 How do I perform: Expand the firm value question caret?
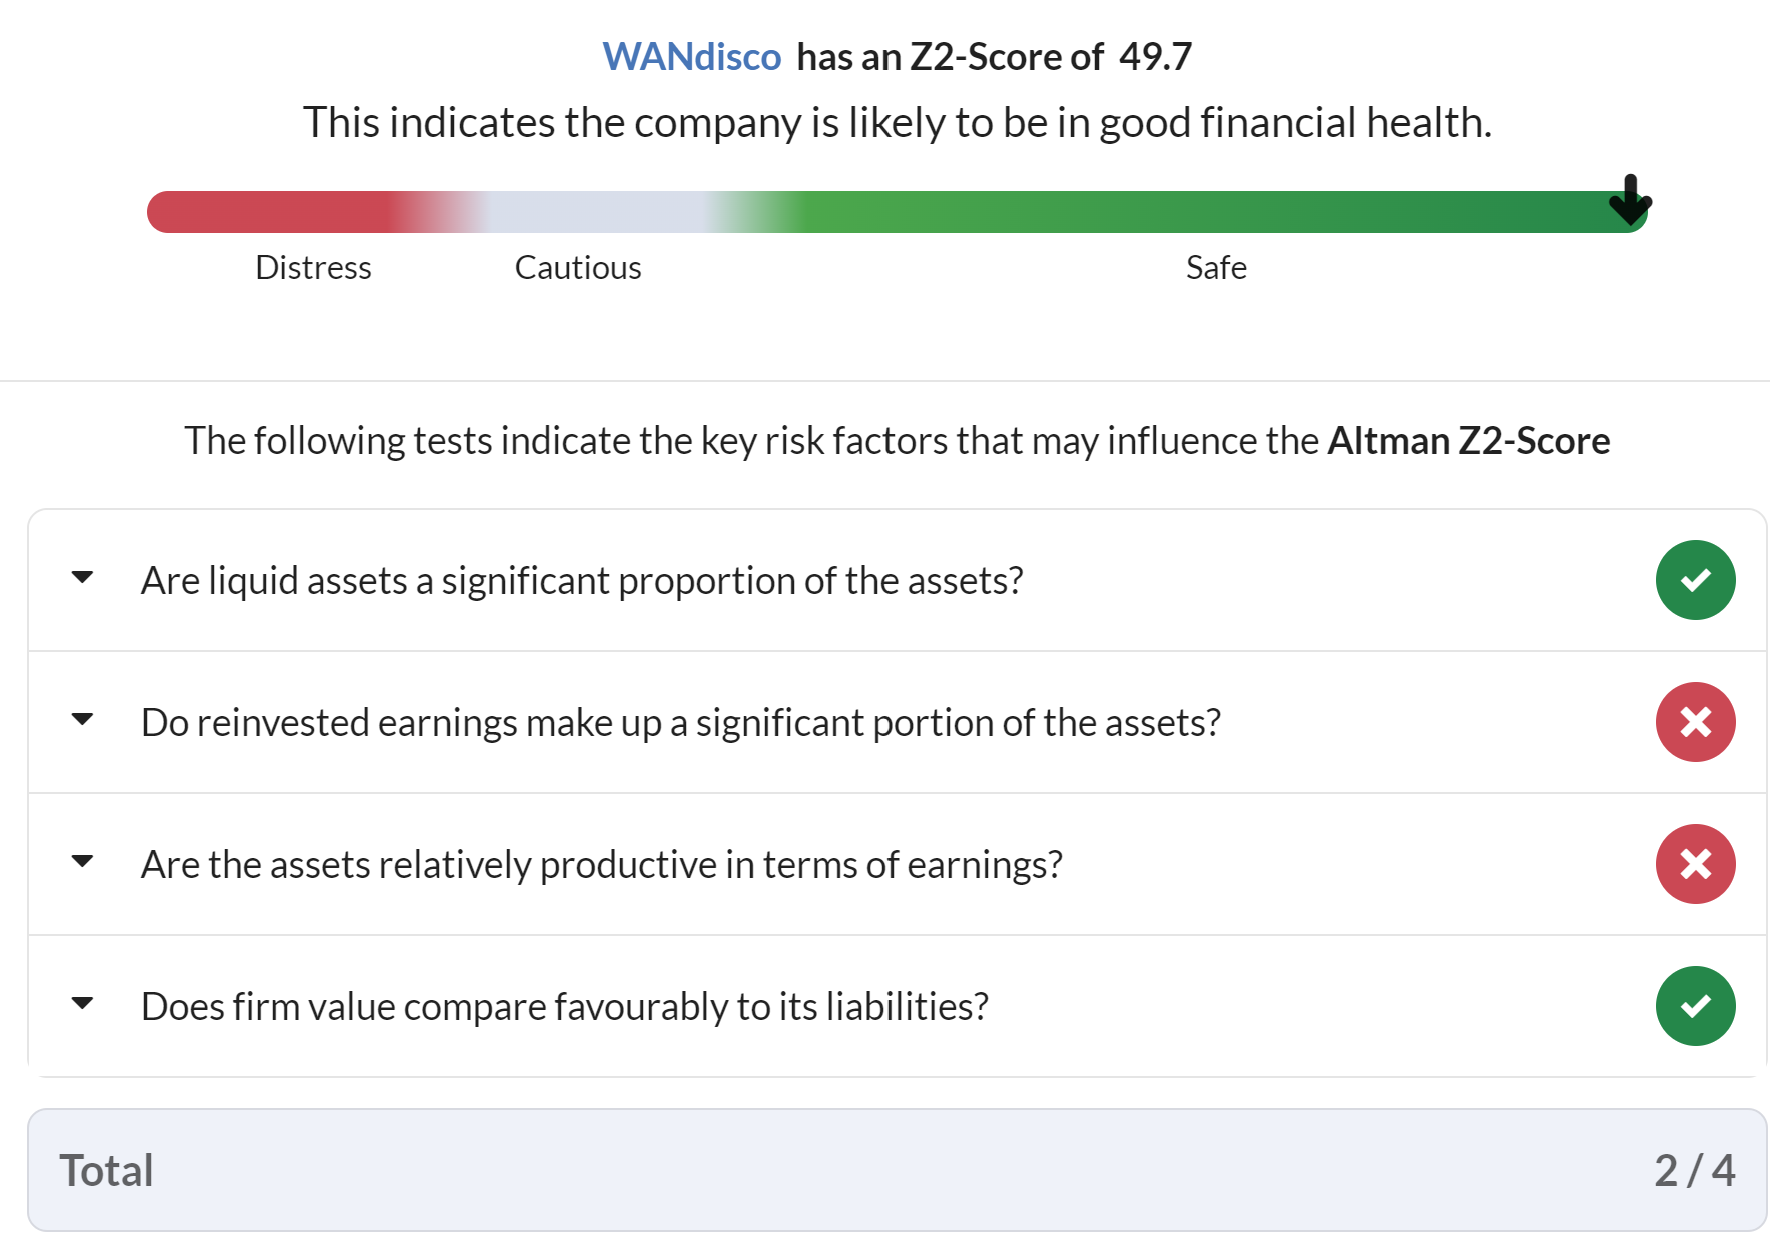[83, 1004]
